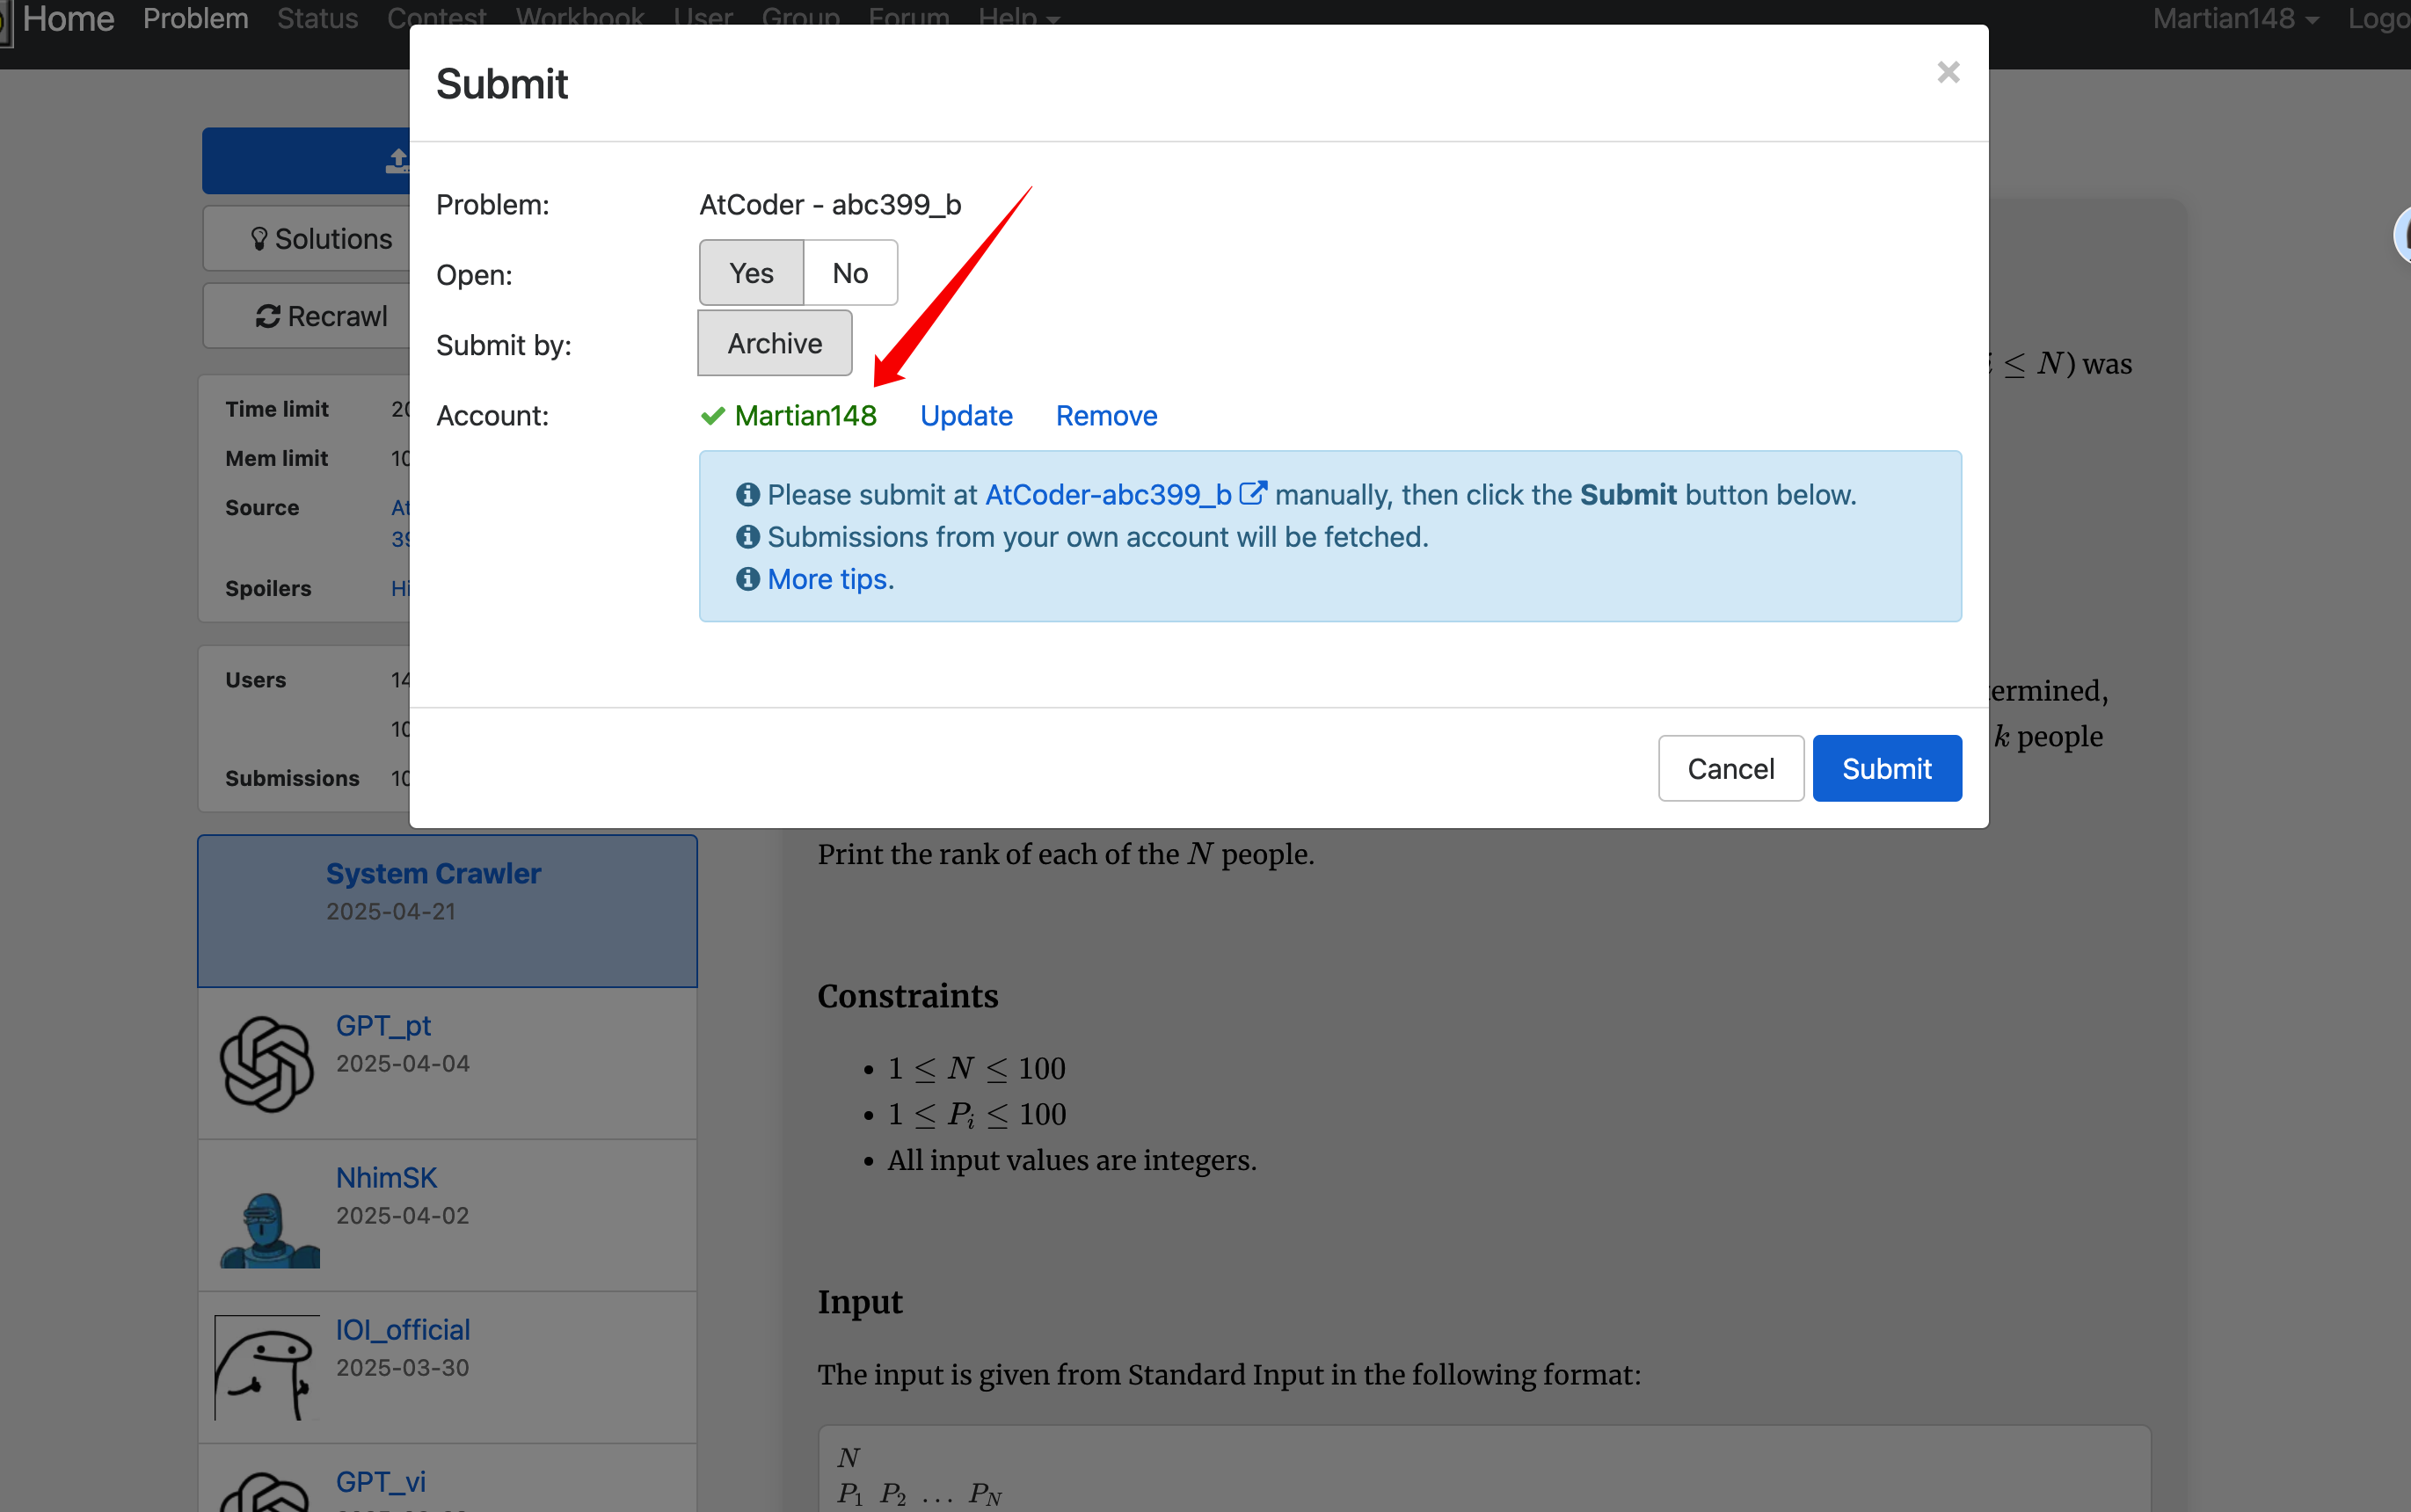
Task: Click the Time limit label
Action: click(277, 409)
